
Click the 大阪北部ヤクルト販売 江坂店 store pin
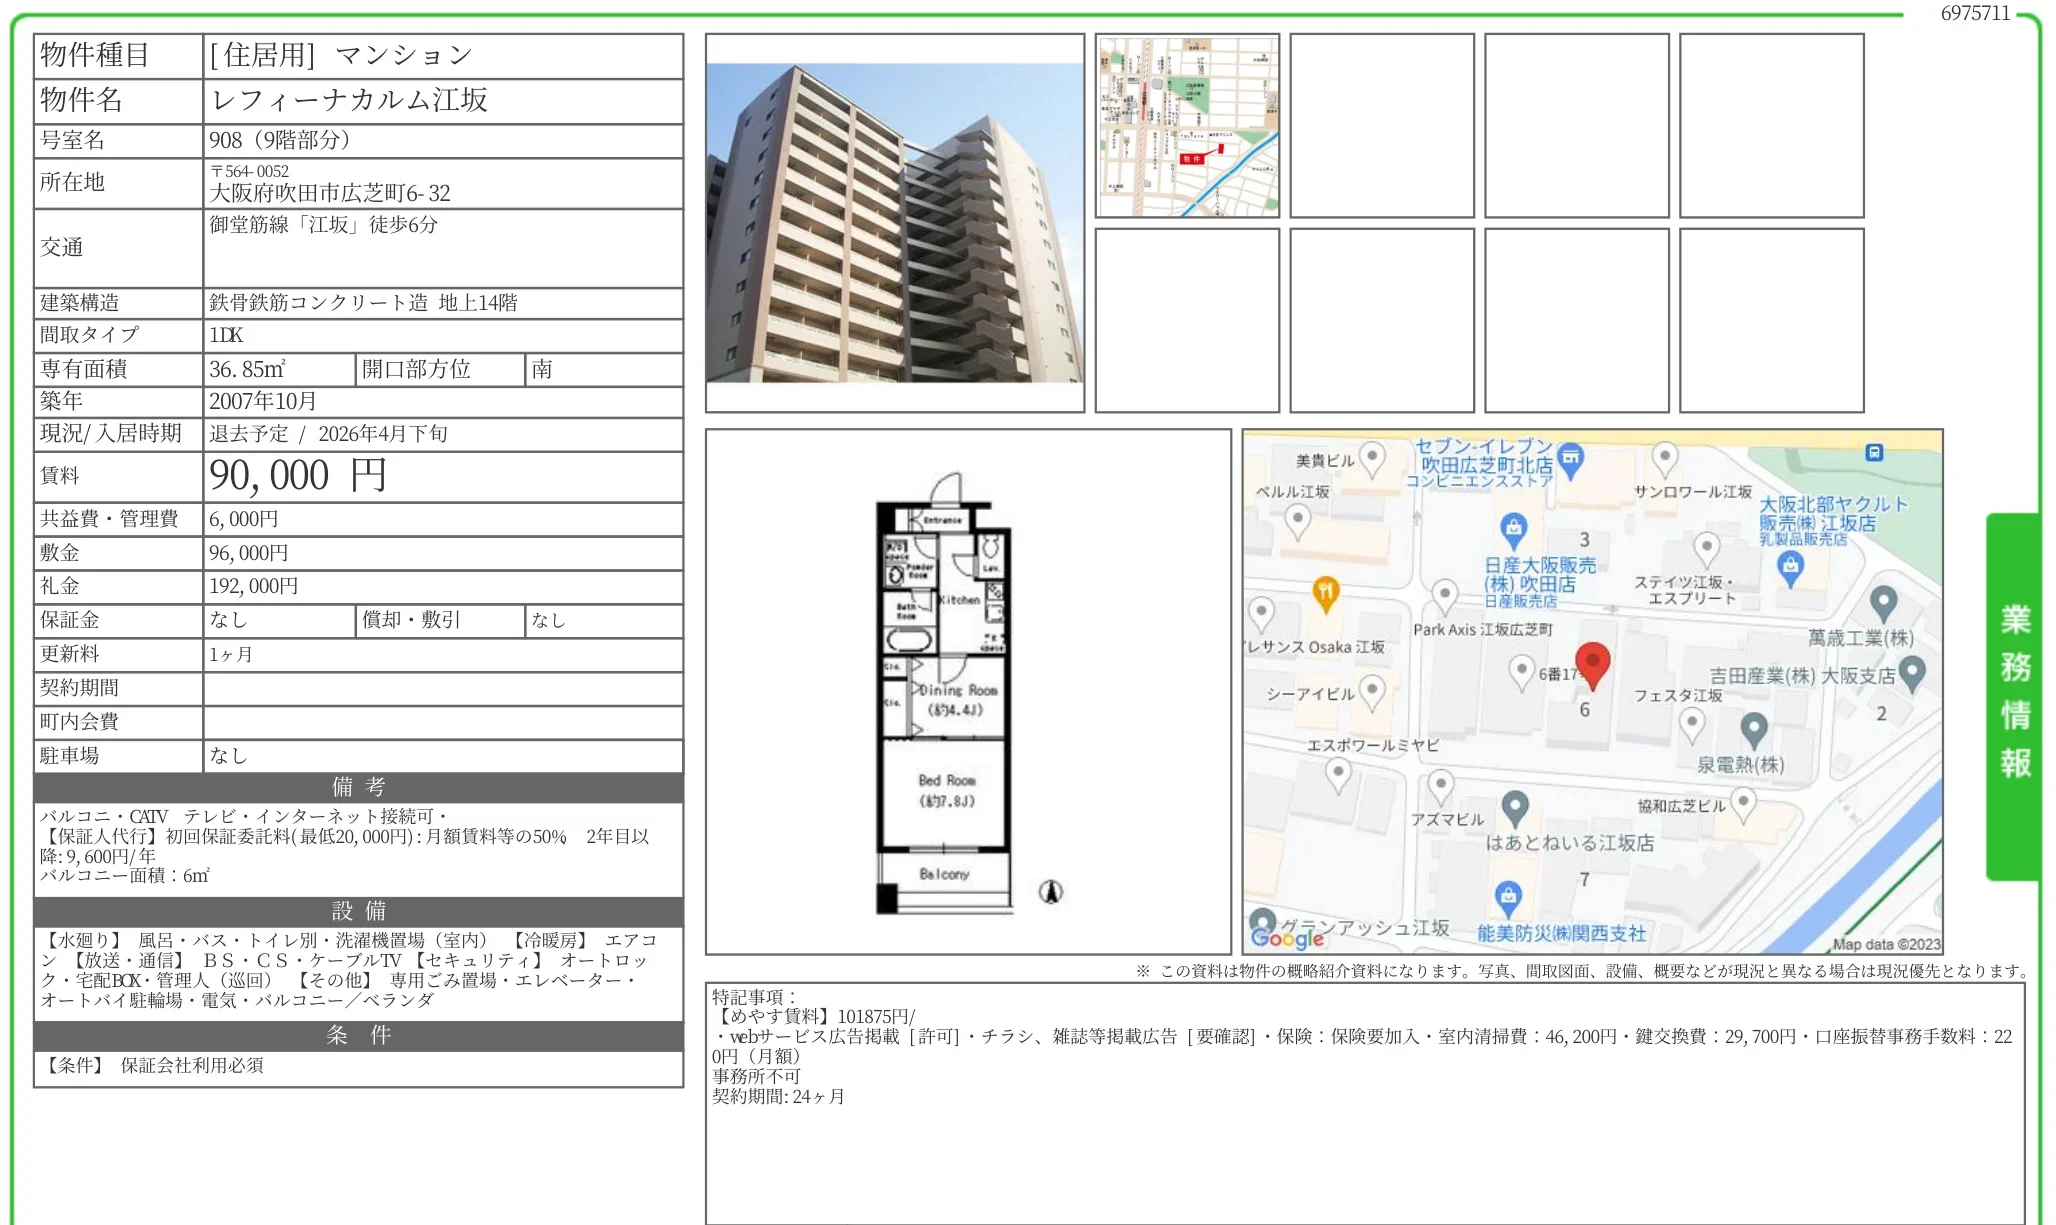[x=1790, y=567]
